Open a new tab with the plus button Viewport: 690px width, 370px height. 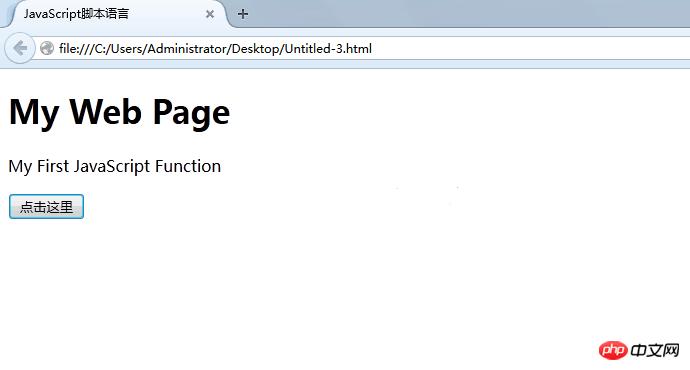tap(243, 14)
